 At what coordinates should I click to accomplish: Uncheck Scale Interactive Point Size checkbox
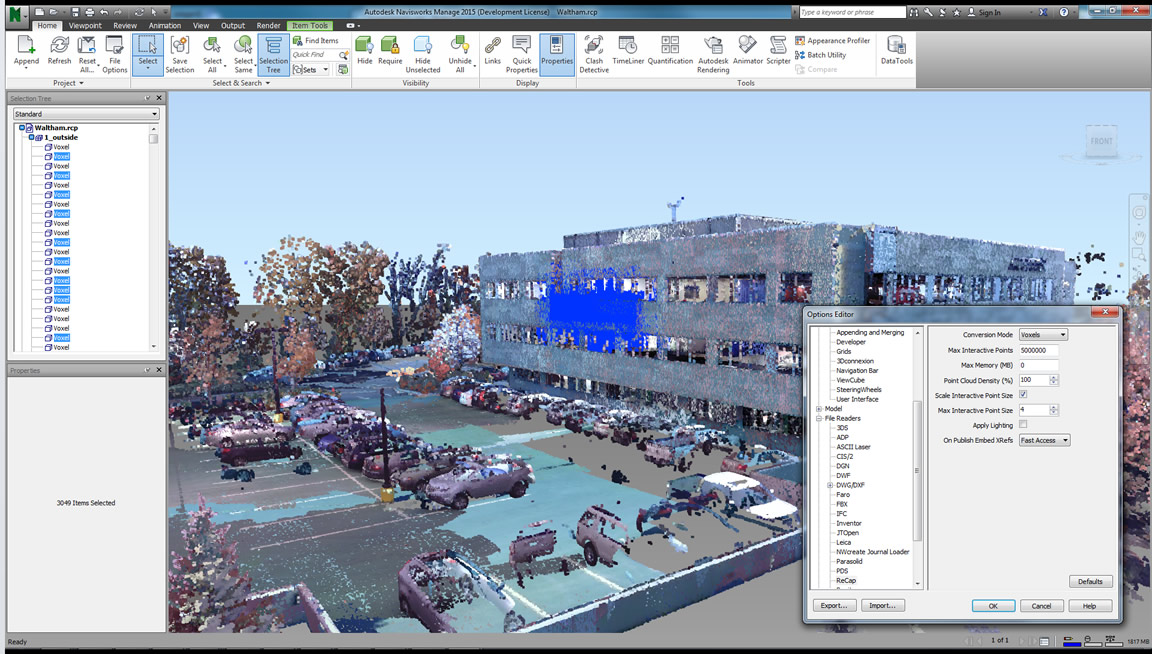coord(1023,395)
